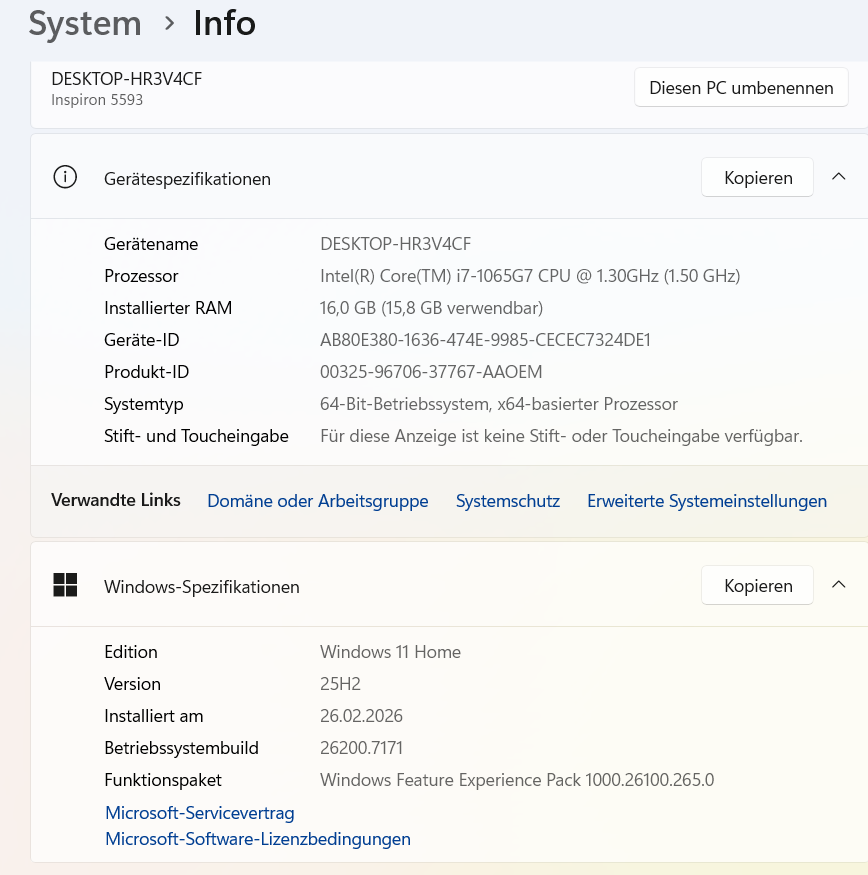Click the Verwandte Links label
Screen dimensions: 868x875
116,499
